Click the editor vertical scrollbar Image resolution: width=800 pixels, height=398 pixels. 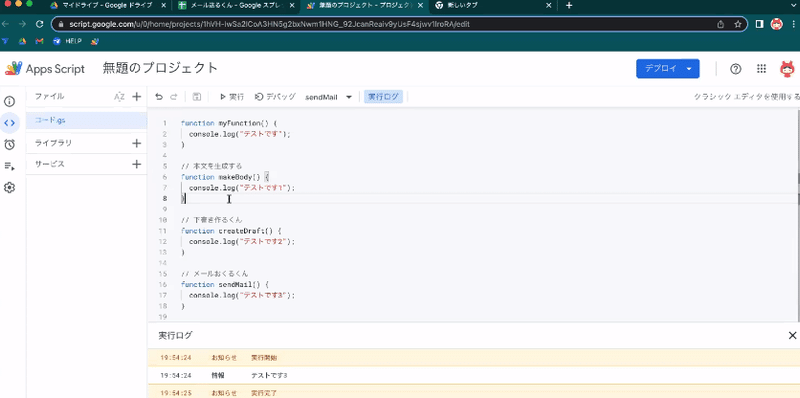click(797, 214)
